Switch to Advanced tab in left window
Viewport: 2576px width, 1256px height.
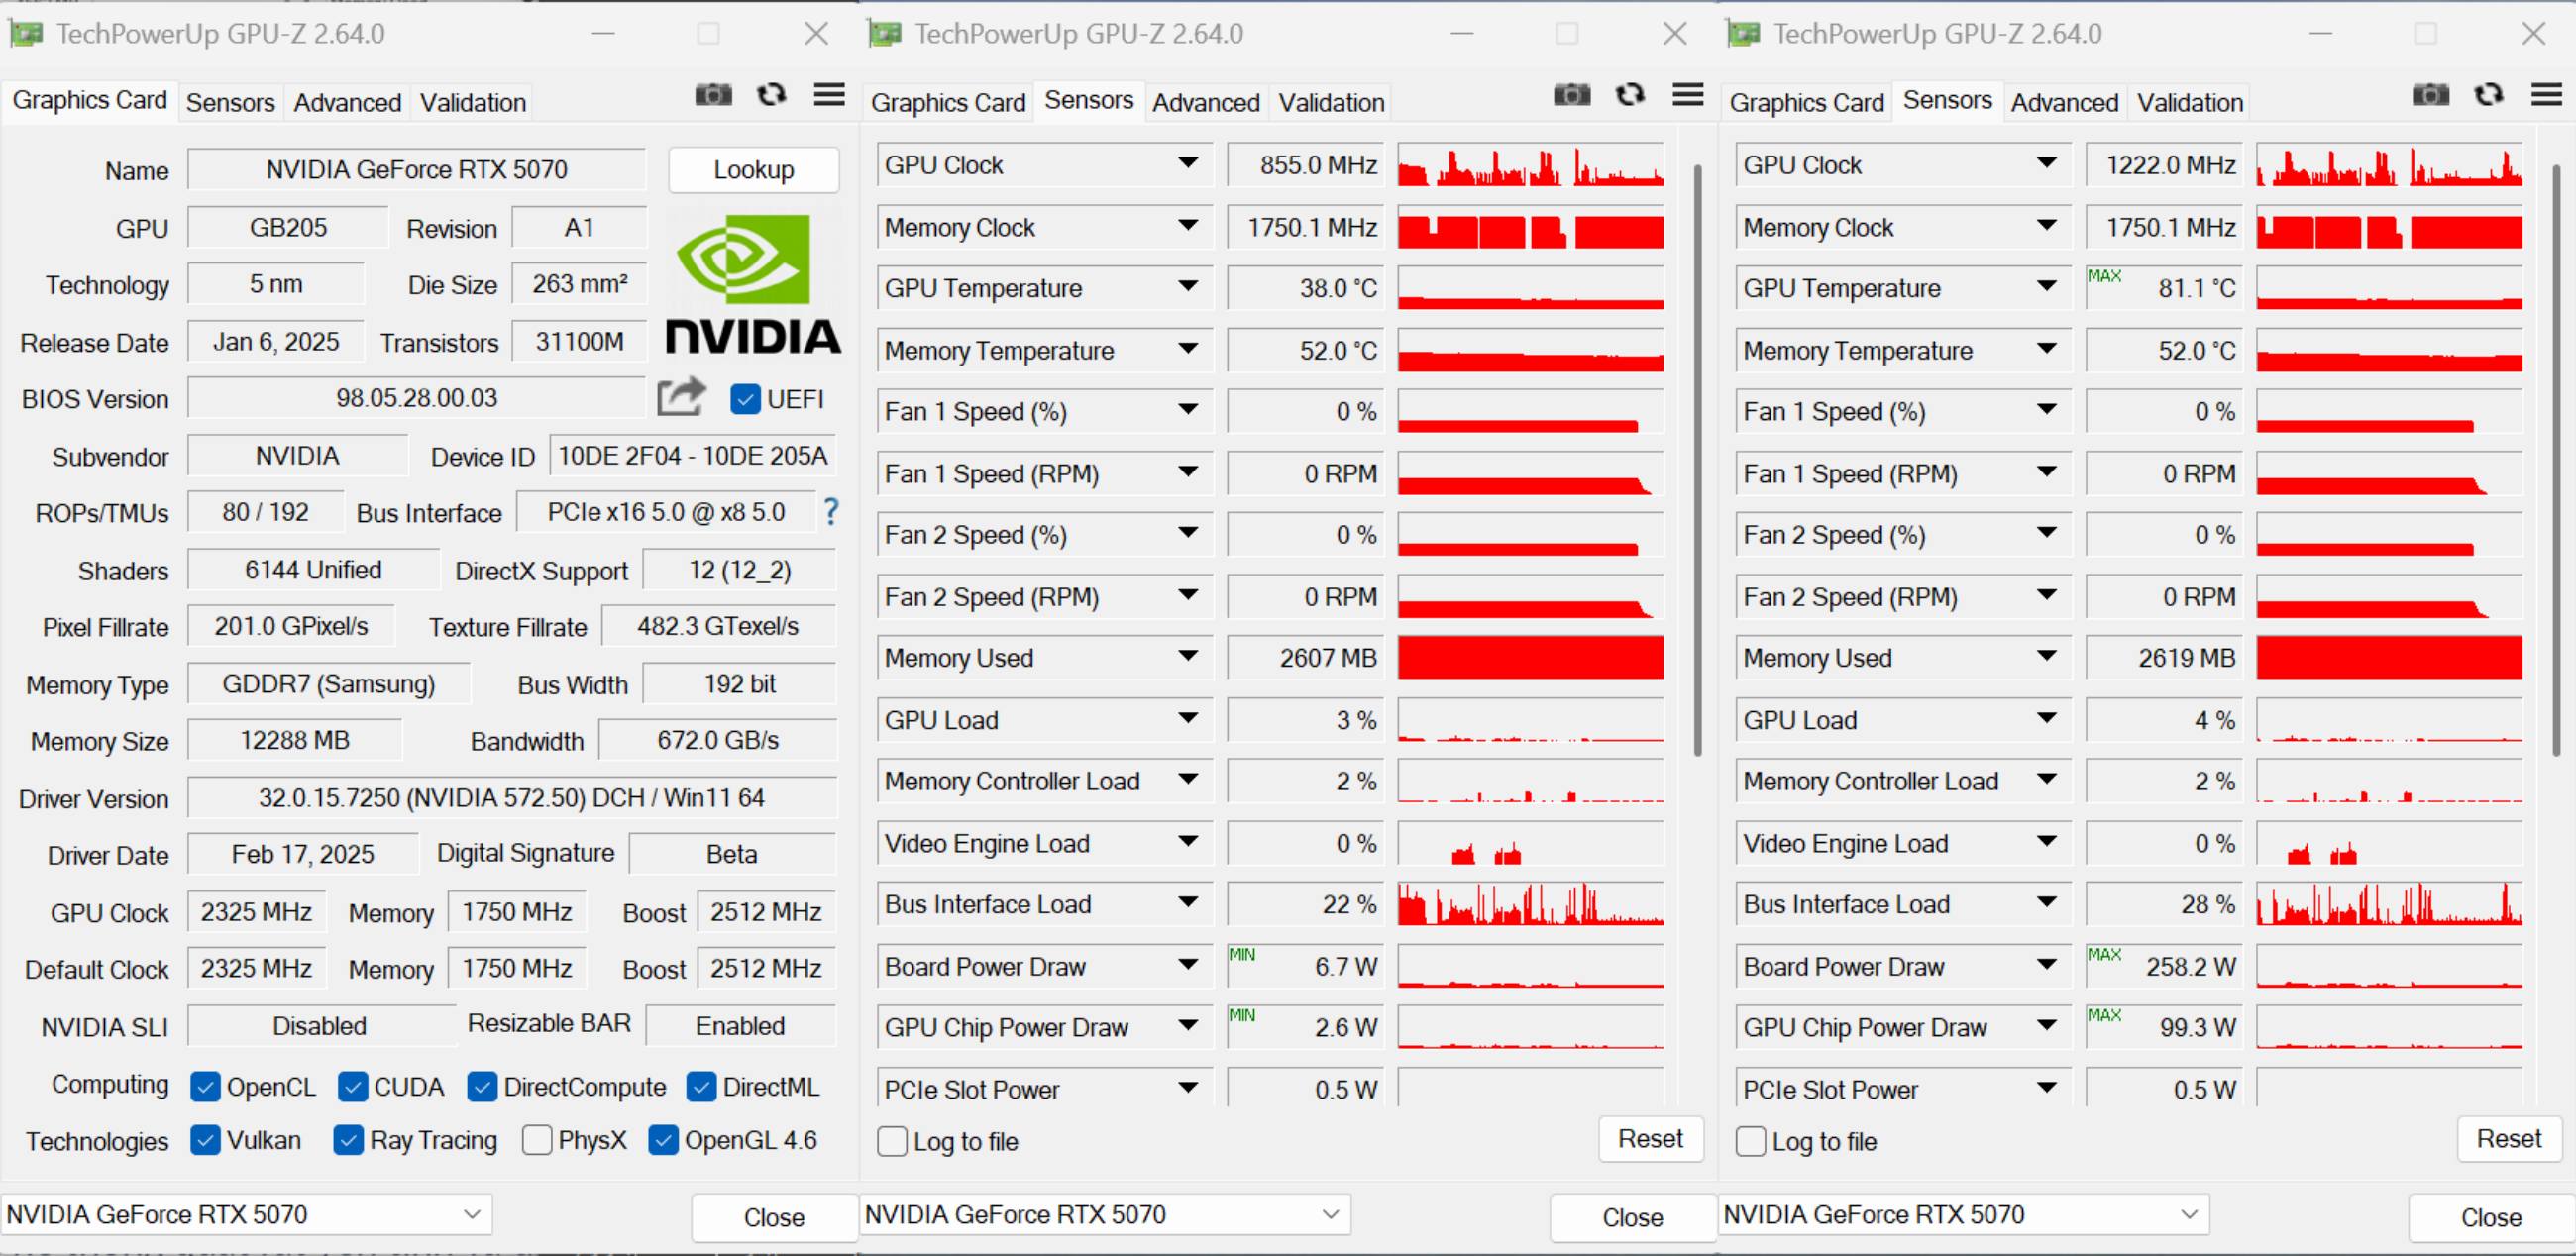click(347, 102)
